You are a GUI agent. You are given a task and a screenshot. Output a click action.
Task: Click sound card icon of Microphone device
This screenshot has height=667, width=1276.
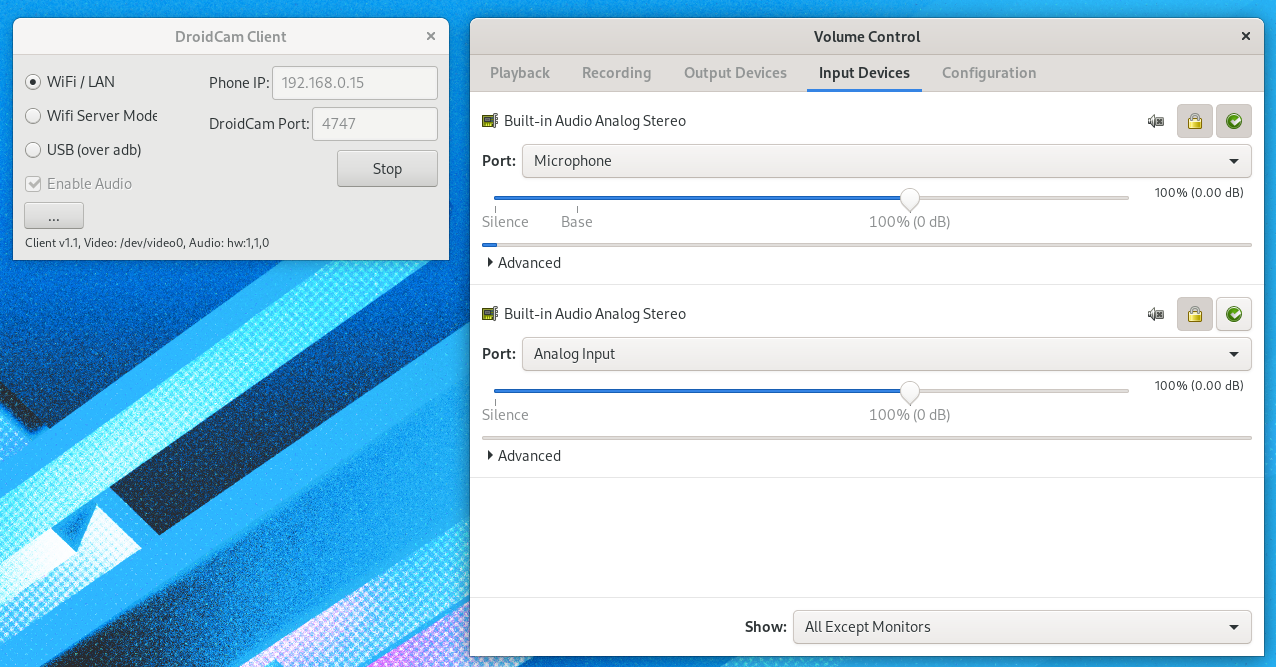click(x=490, y=121)
